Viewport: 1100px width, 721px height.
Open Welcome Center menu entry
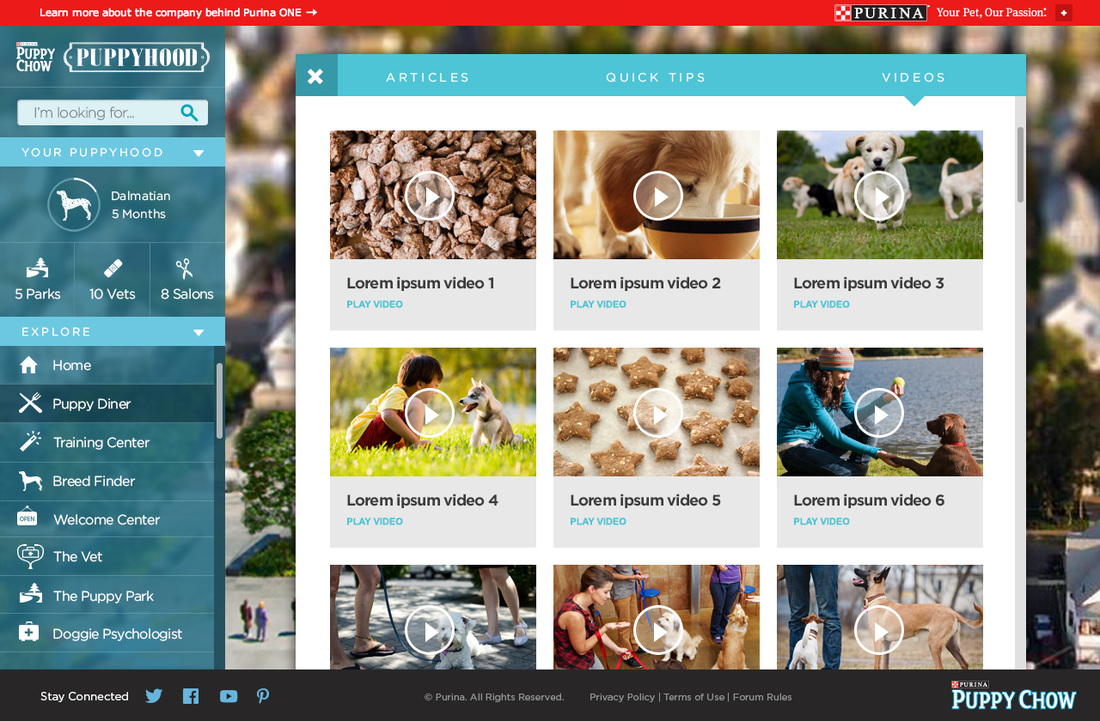click(107, 519)
